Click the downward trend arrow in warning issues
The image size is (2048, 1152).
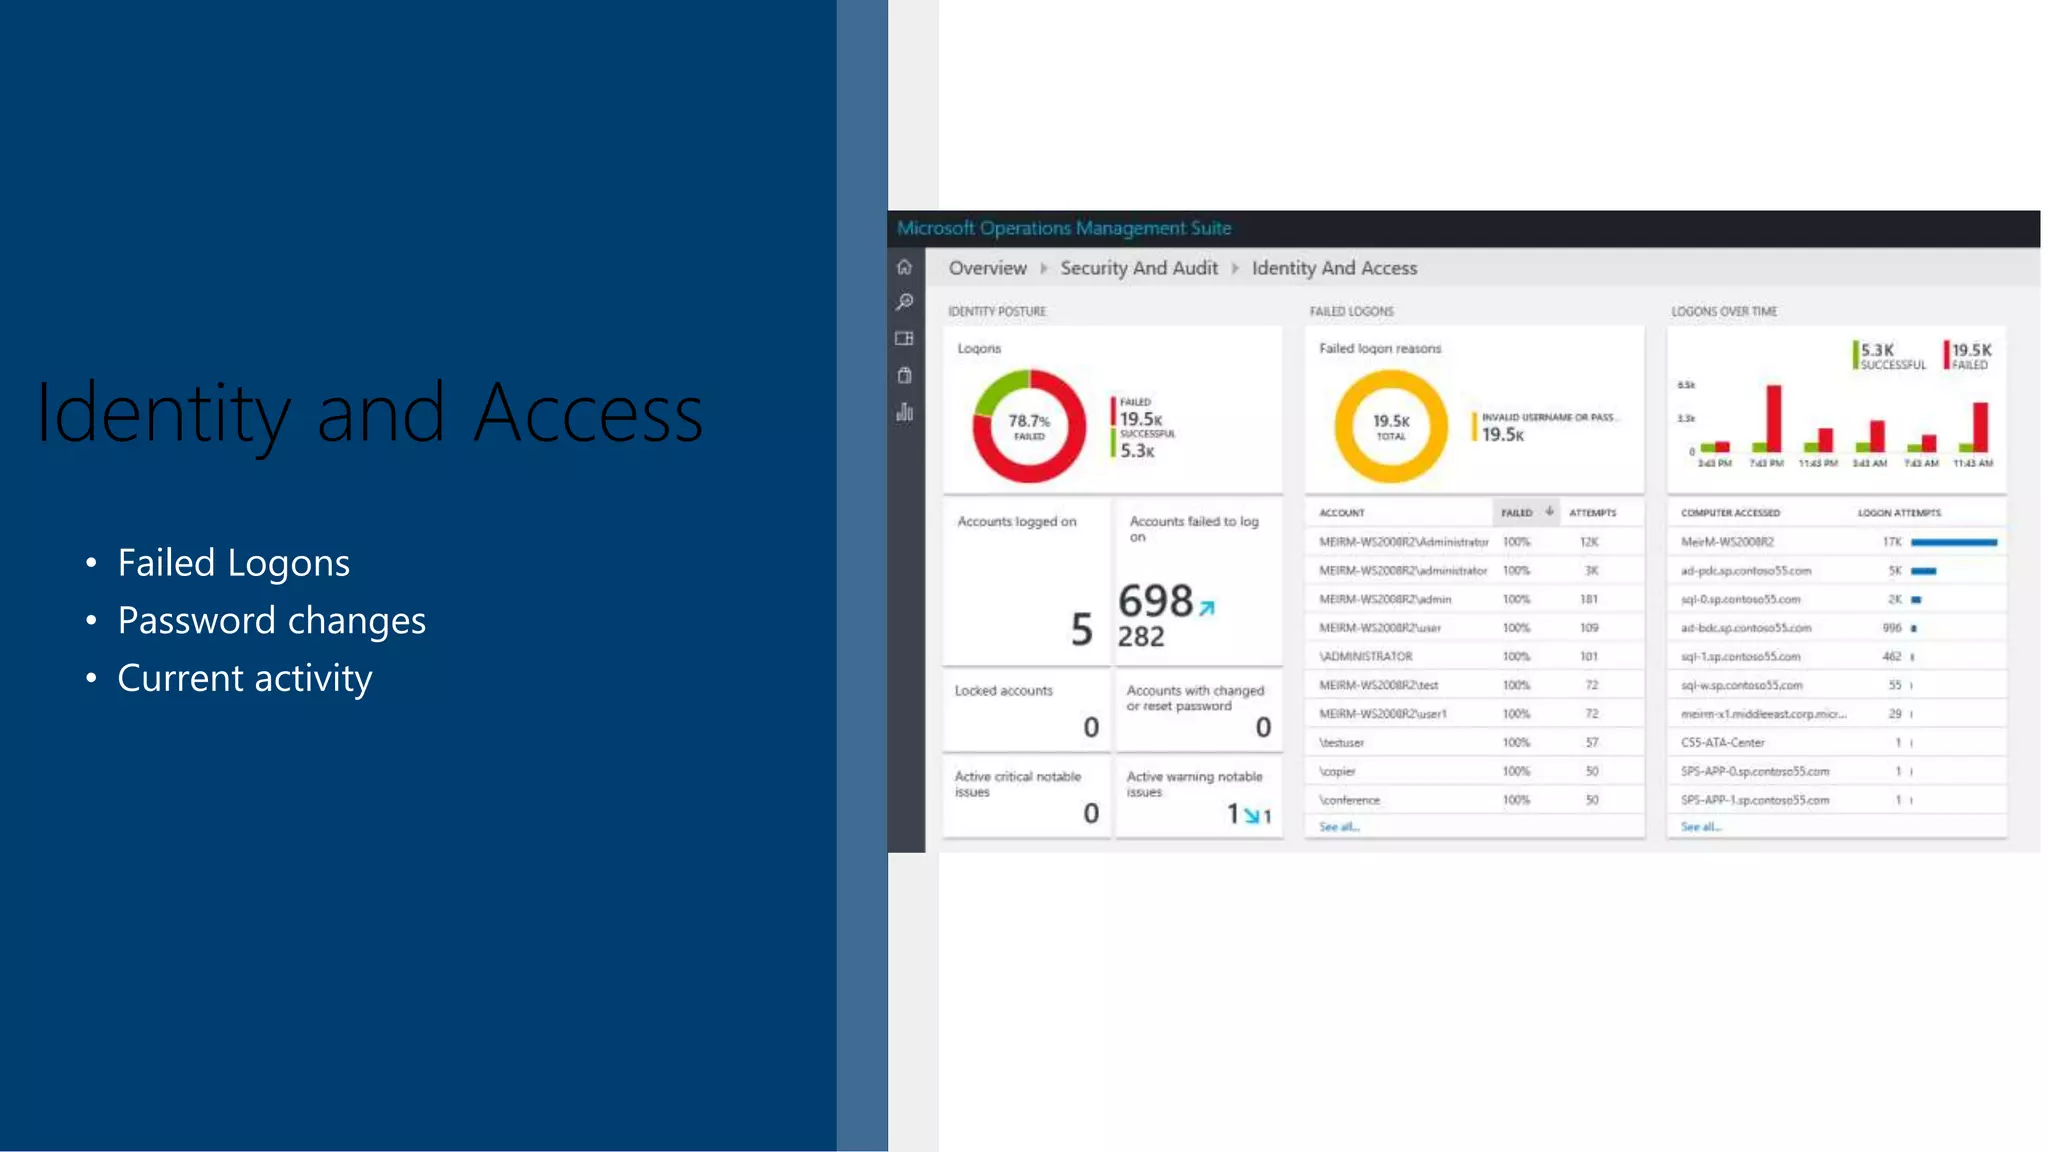point(1250,816)
